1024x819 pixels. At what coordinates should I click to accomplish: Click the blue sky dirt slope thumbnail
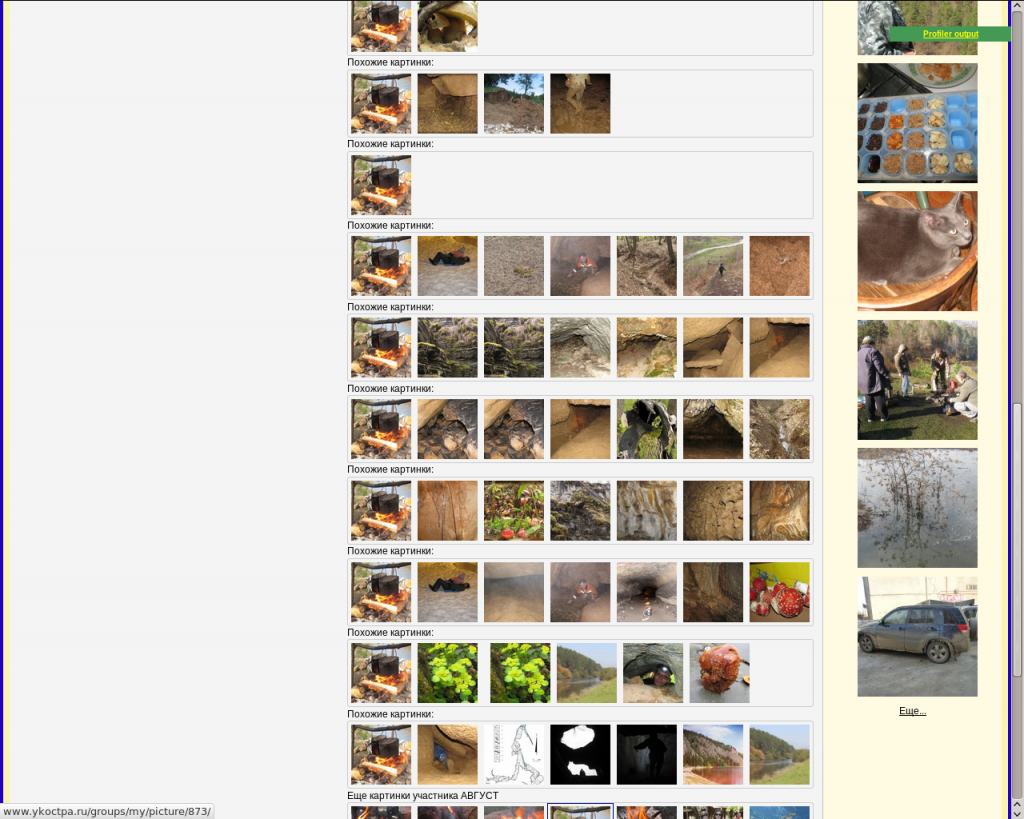[514, 103]
